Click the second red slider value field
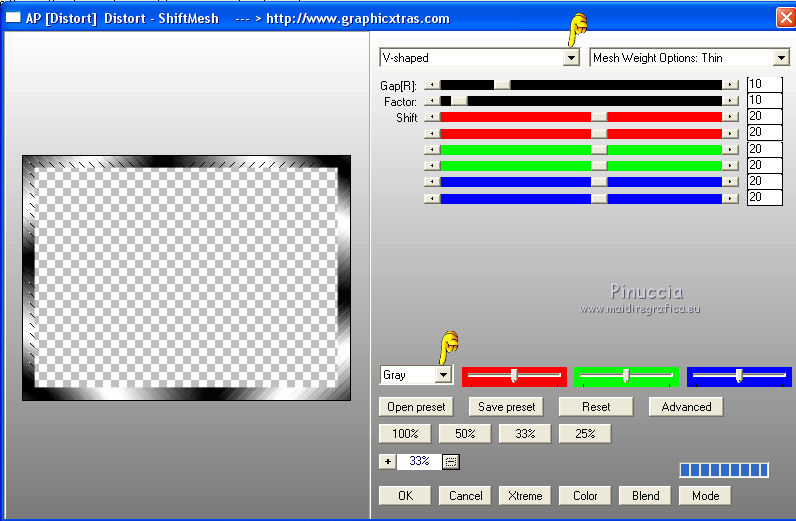 [765, 133]
